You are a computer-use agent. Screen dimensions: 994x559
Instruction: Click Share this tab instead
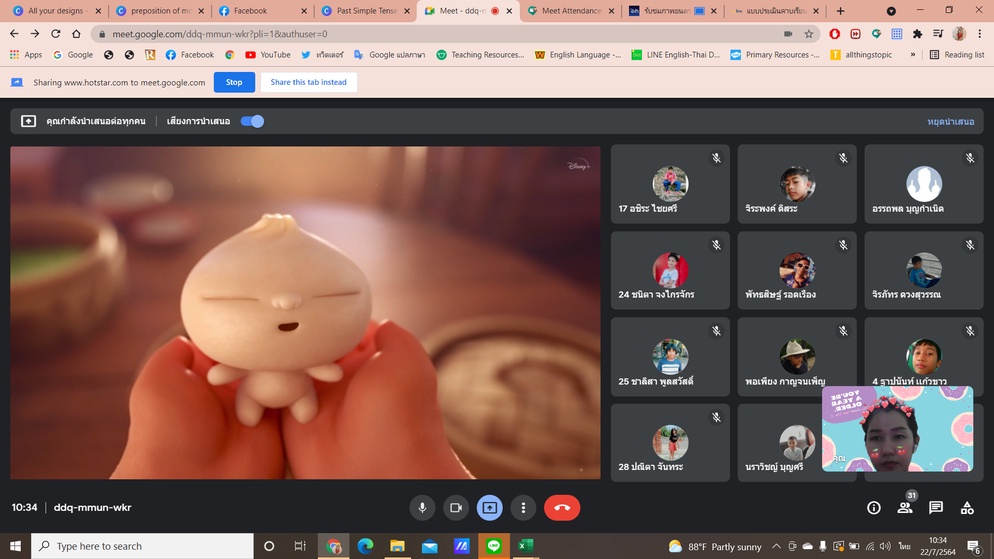pos(308,82)
